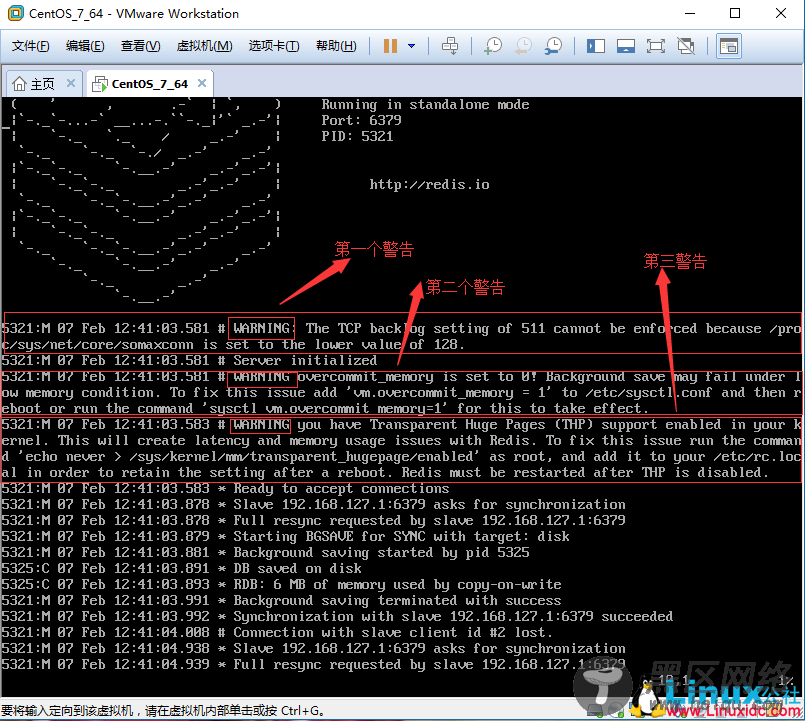Close the CentOS_7_64 tab
Viewport: 805px width, 721px height.
(202, 83)
